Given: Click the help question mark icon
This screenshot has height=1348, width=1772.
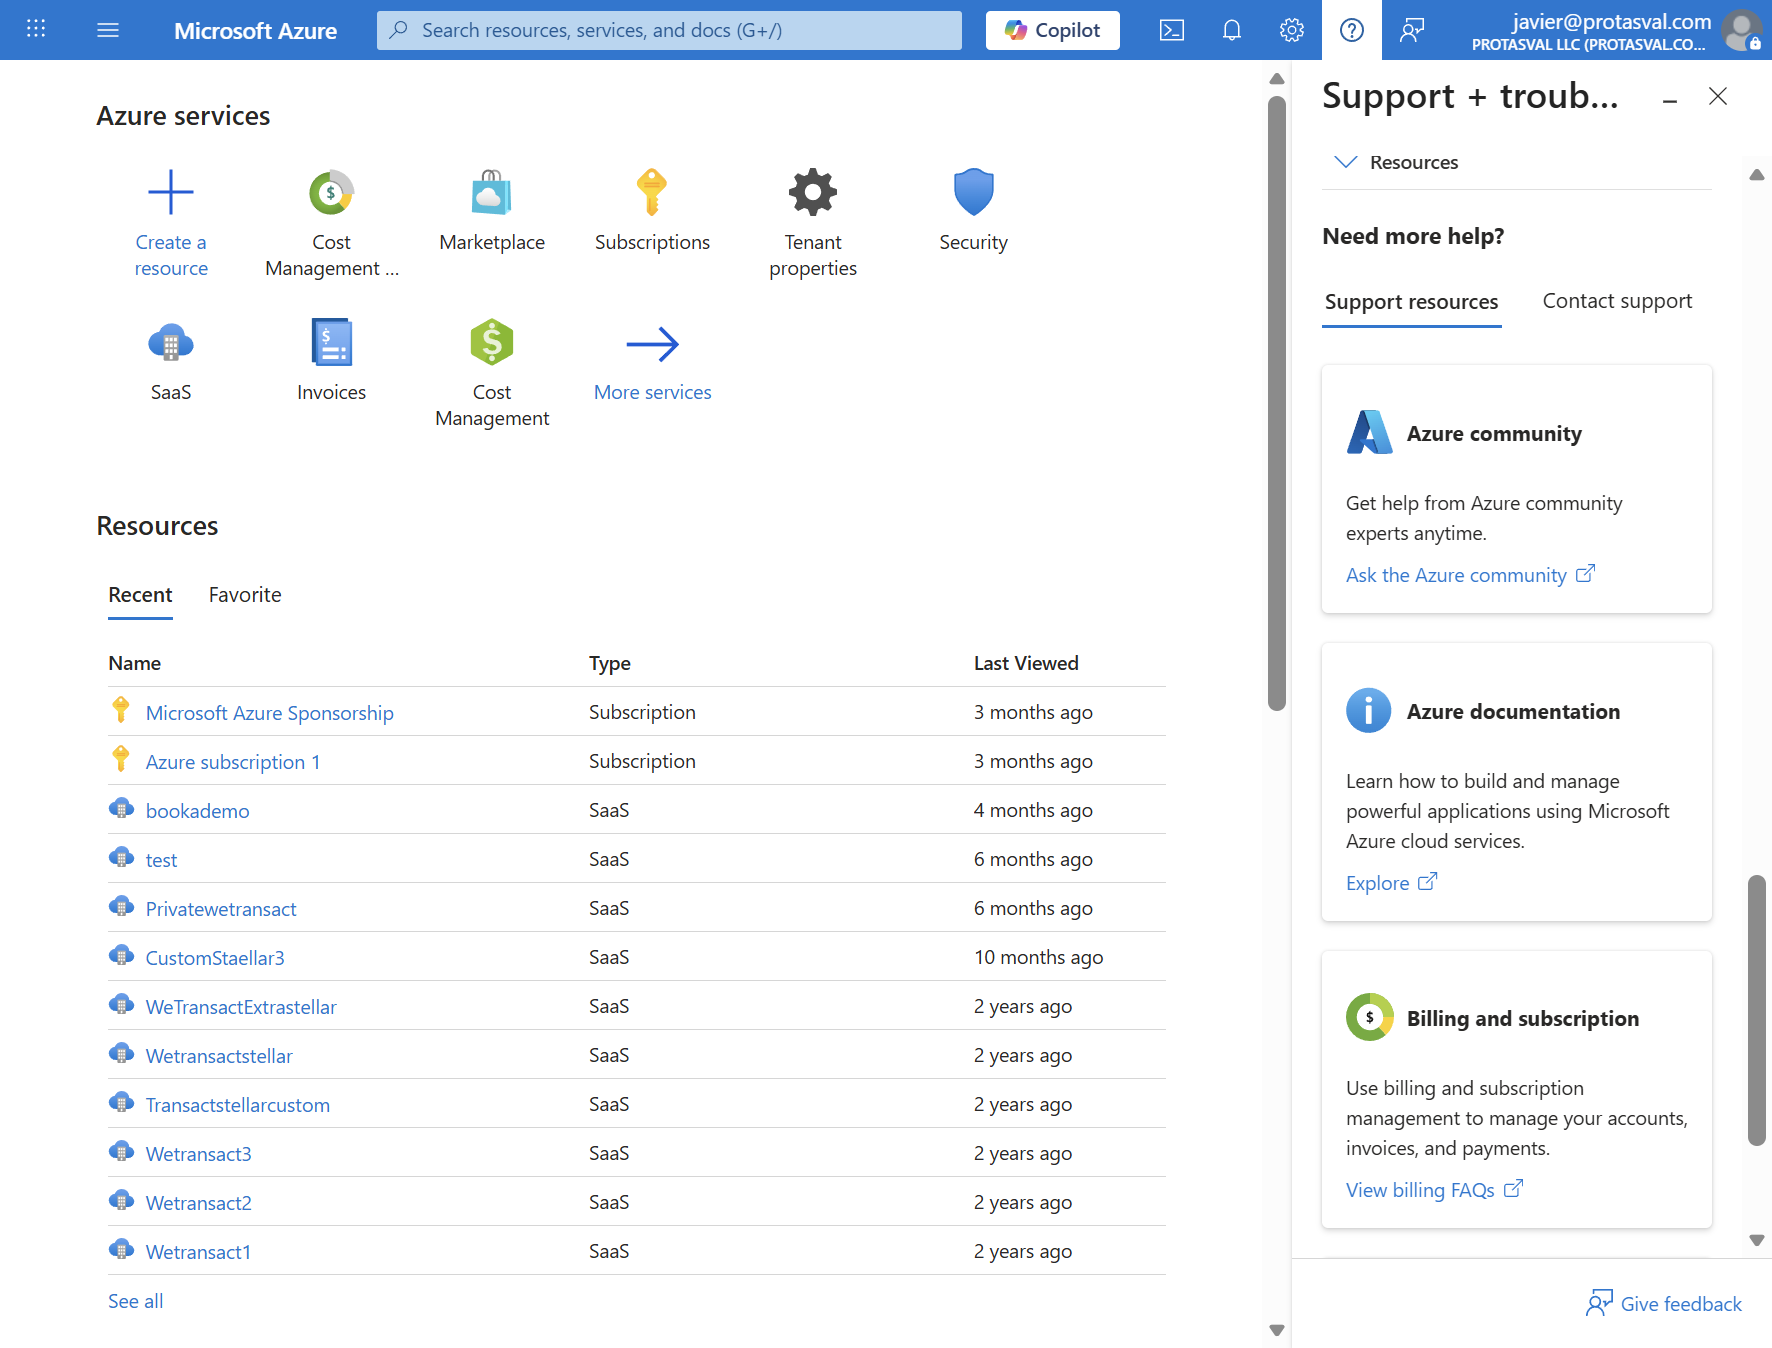Looking at the screenshot, I should (1352, 30).
